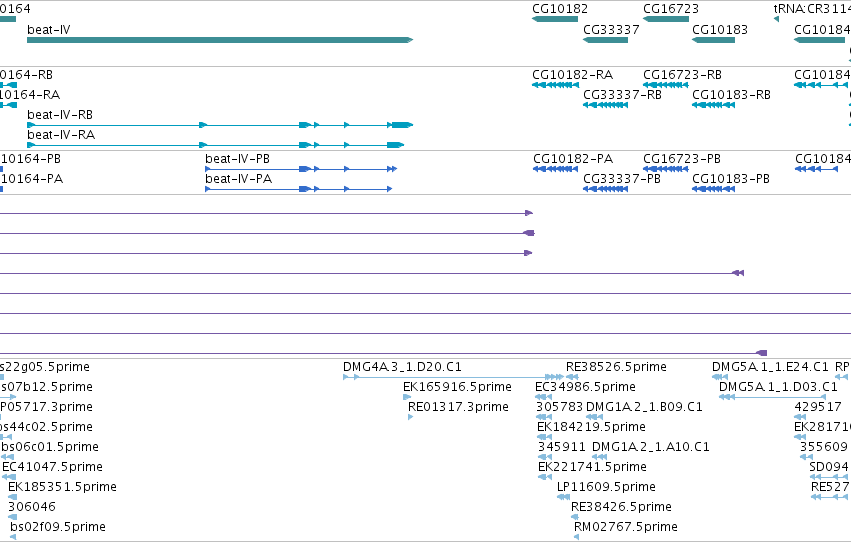Click the CG33337-RB transcript label
Viewport: 851px width, 542px height.
622,95
